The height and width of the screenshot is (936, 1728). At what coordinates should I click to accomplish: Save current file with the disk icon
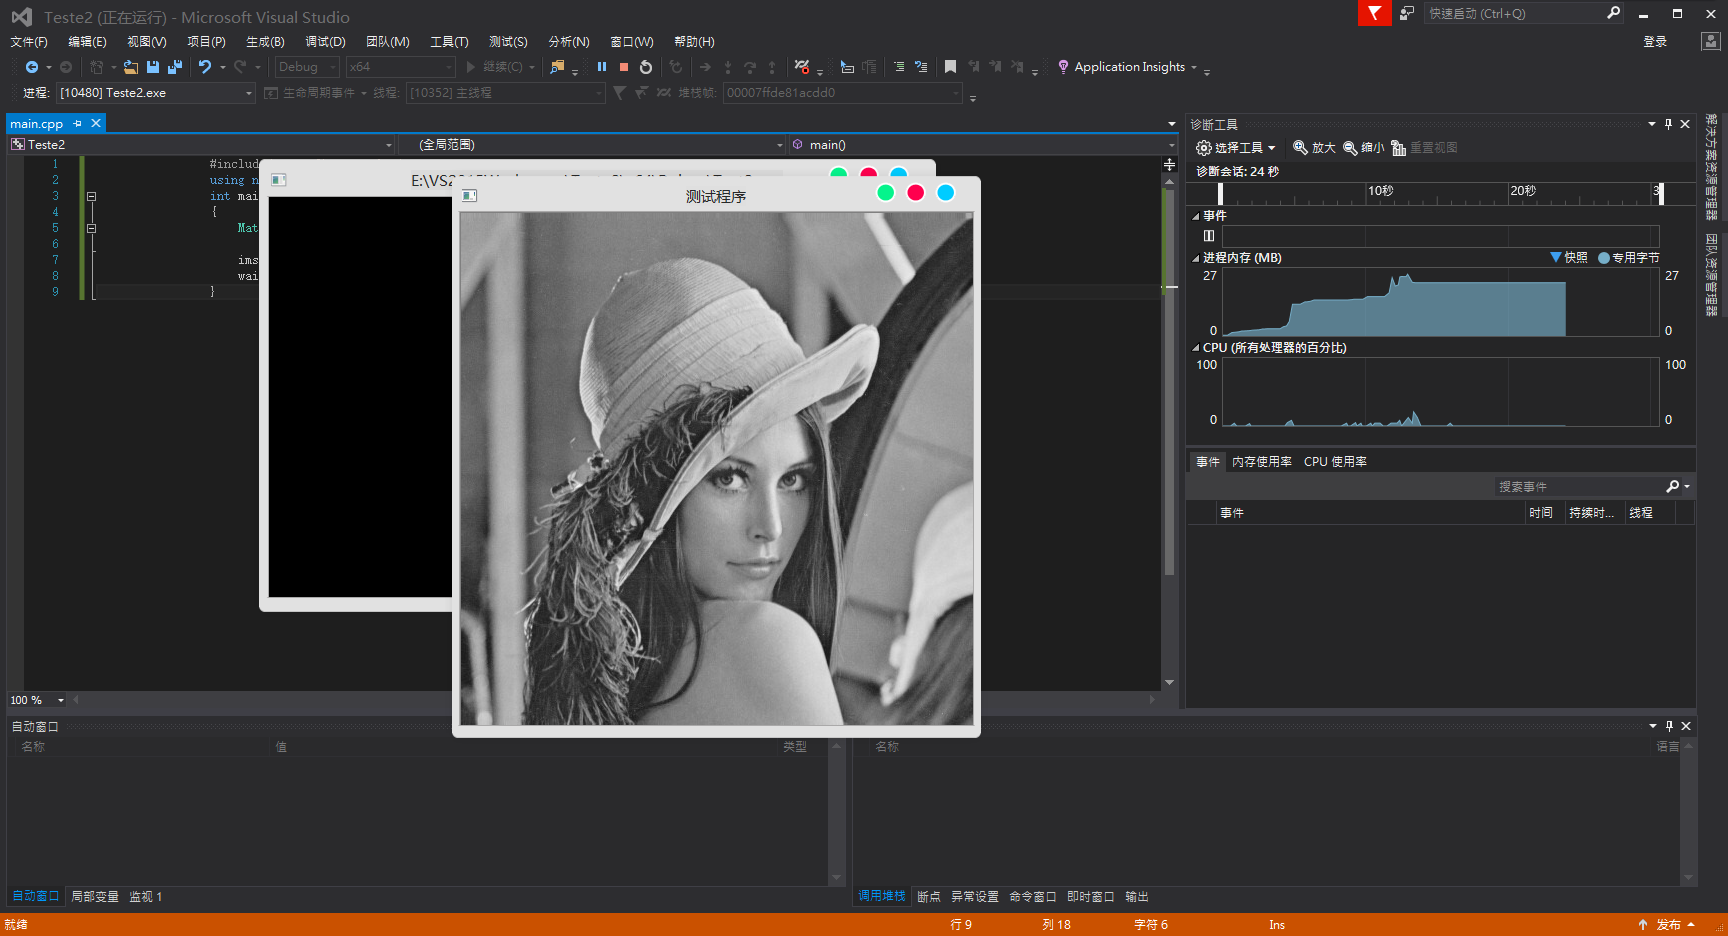153,67
